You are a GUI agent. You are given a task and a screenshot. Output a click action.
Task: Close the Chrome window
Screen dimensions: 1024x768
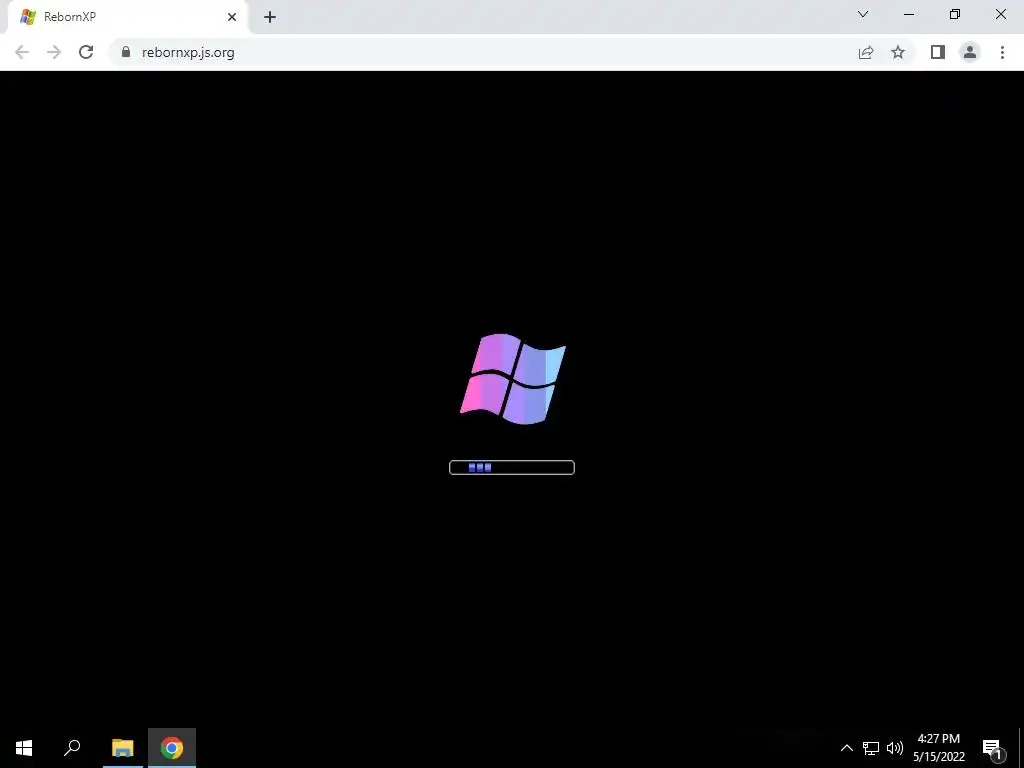tap(1000, 14)
